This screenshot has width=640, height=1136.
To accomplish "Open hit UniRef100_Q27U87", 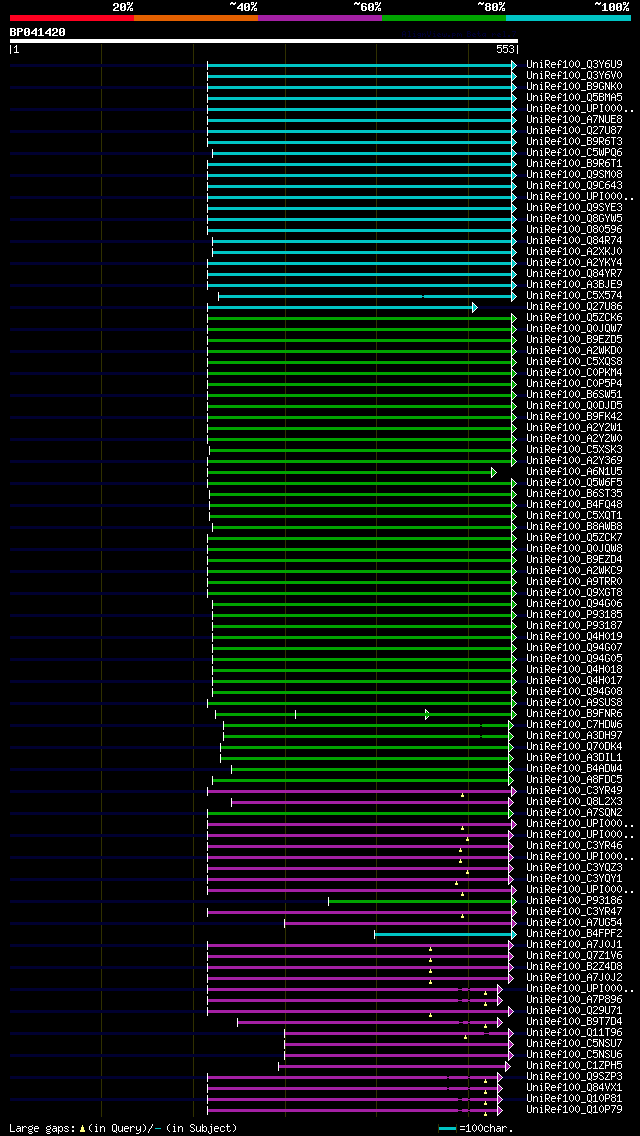I will click(x=574, y=130).
